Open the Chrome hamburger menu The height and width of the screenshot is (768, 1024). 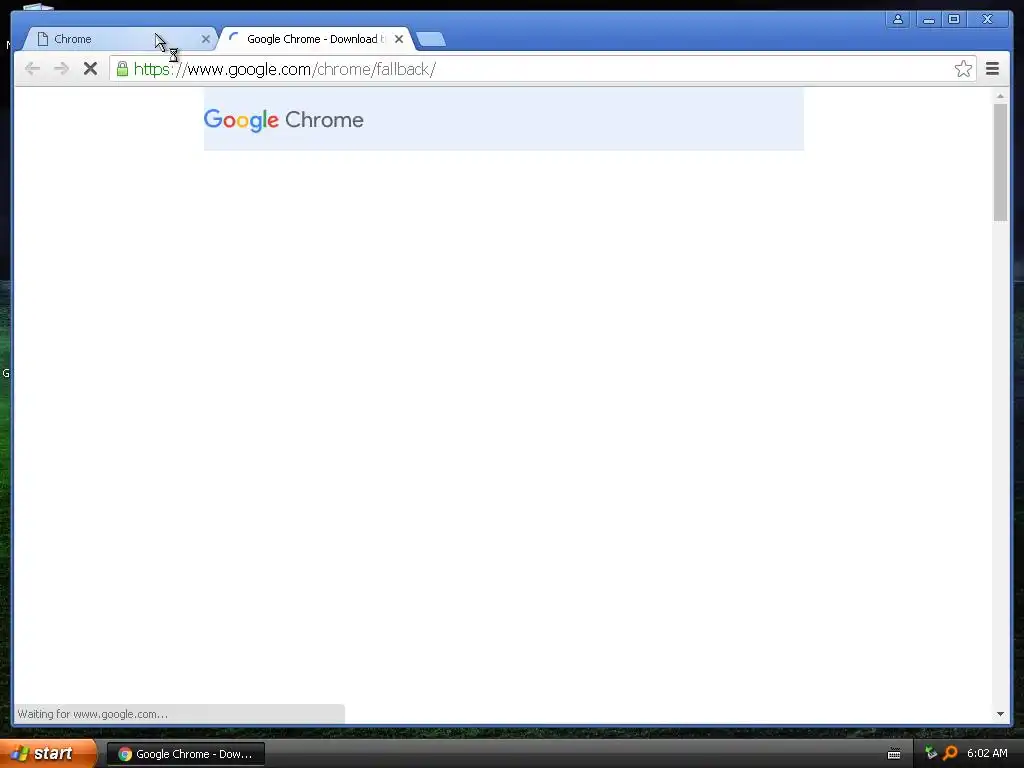coord(992,69)
